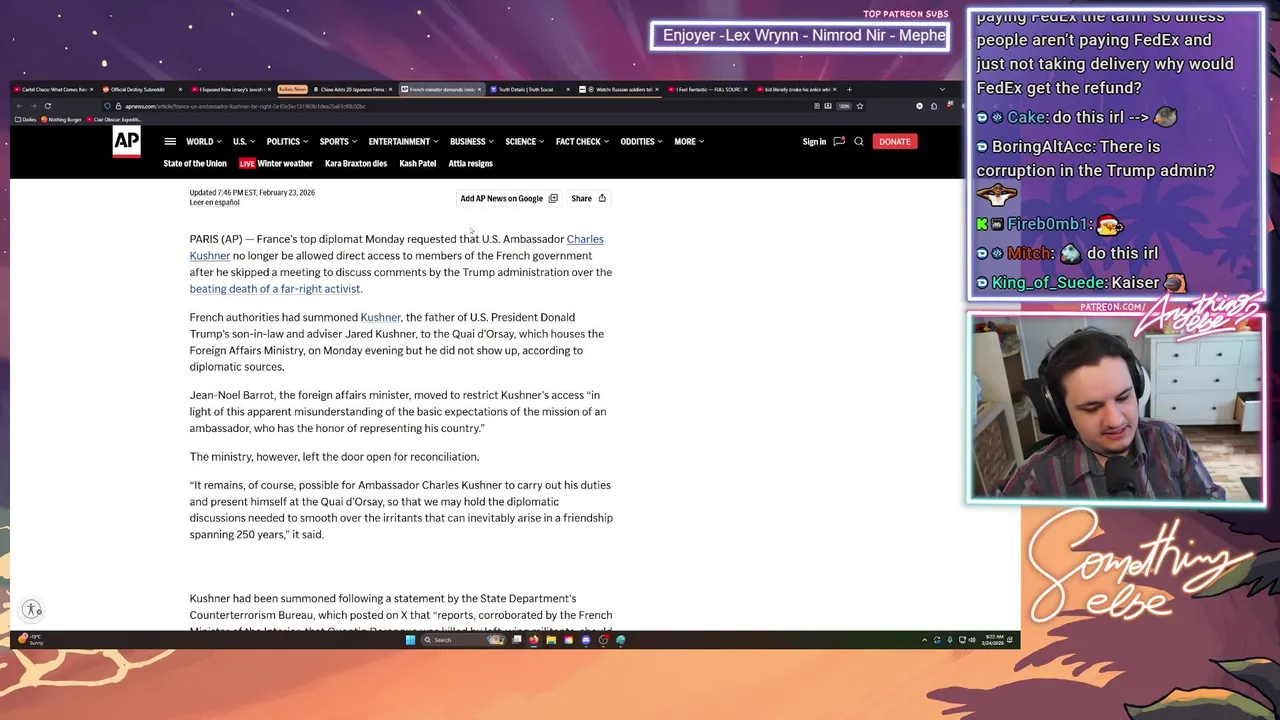This screenshot has width=1280, height=720.
Task: Click the weather widget on the taskbar
Action: tap(30, 639)
